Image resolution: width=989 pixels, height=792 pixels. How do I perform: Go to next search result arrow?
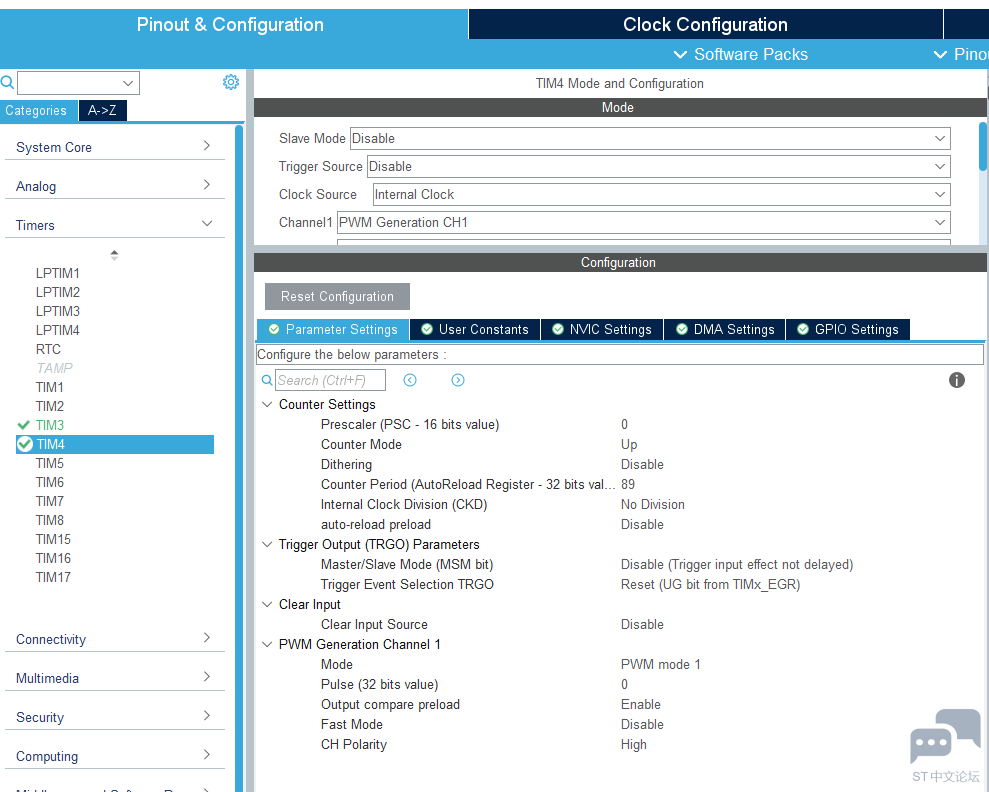(458, 380)
